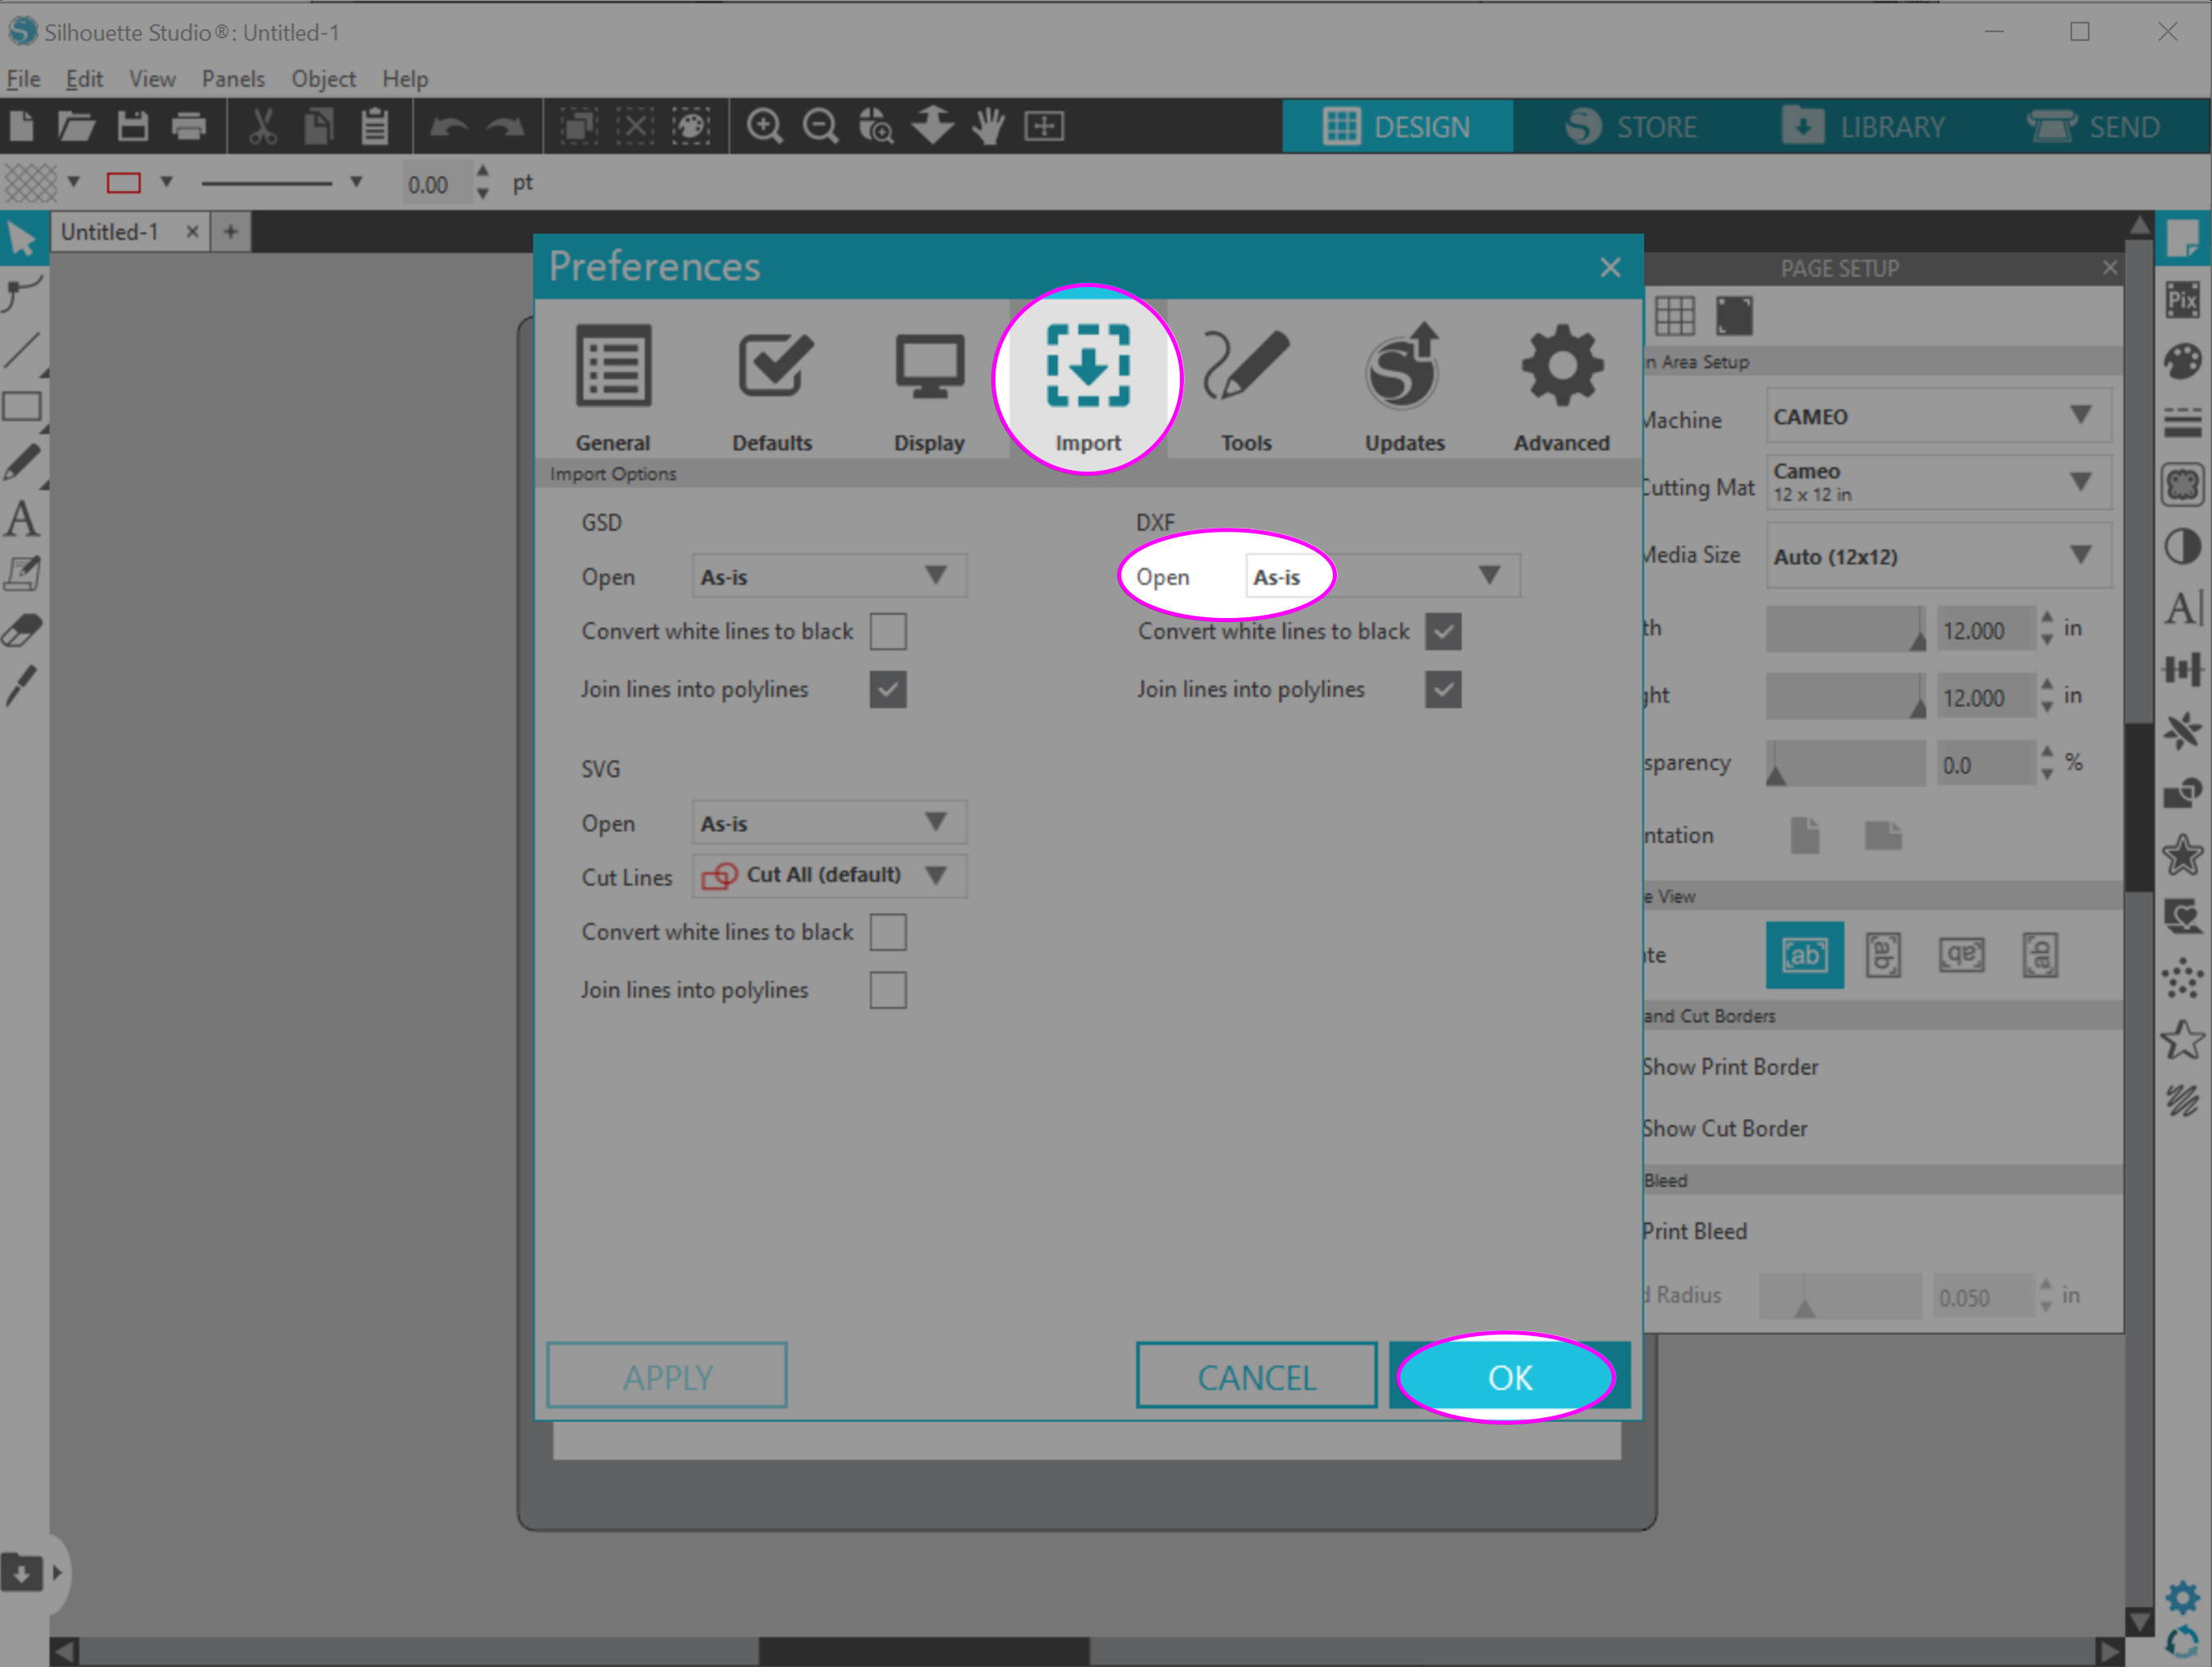Image resolution: width=2212 pixels, height=1667 pixels.
Task: Click the line thickness 0.00 field
Action: click(436, 184)
